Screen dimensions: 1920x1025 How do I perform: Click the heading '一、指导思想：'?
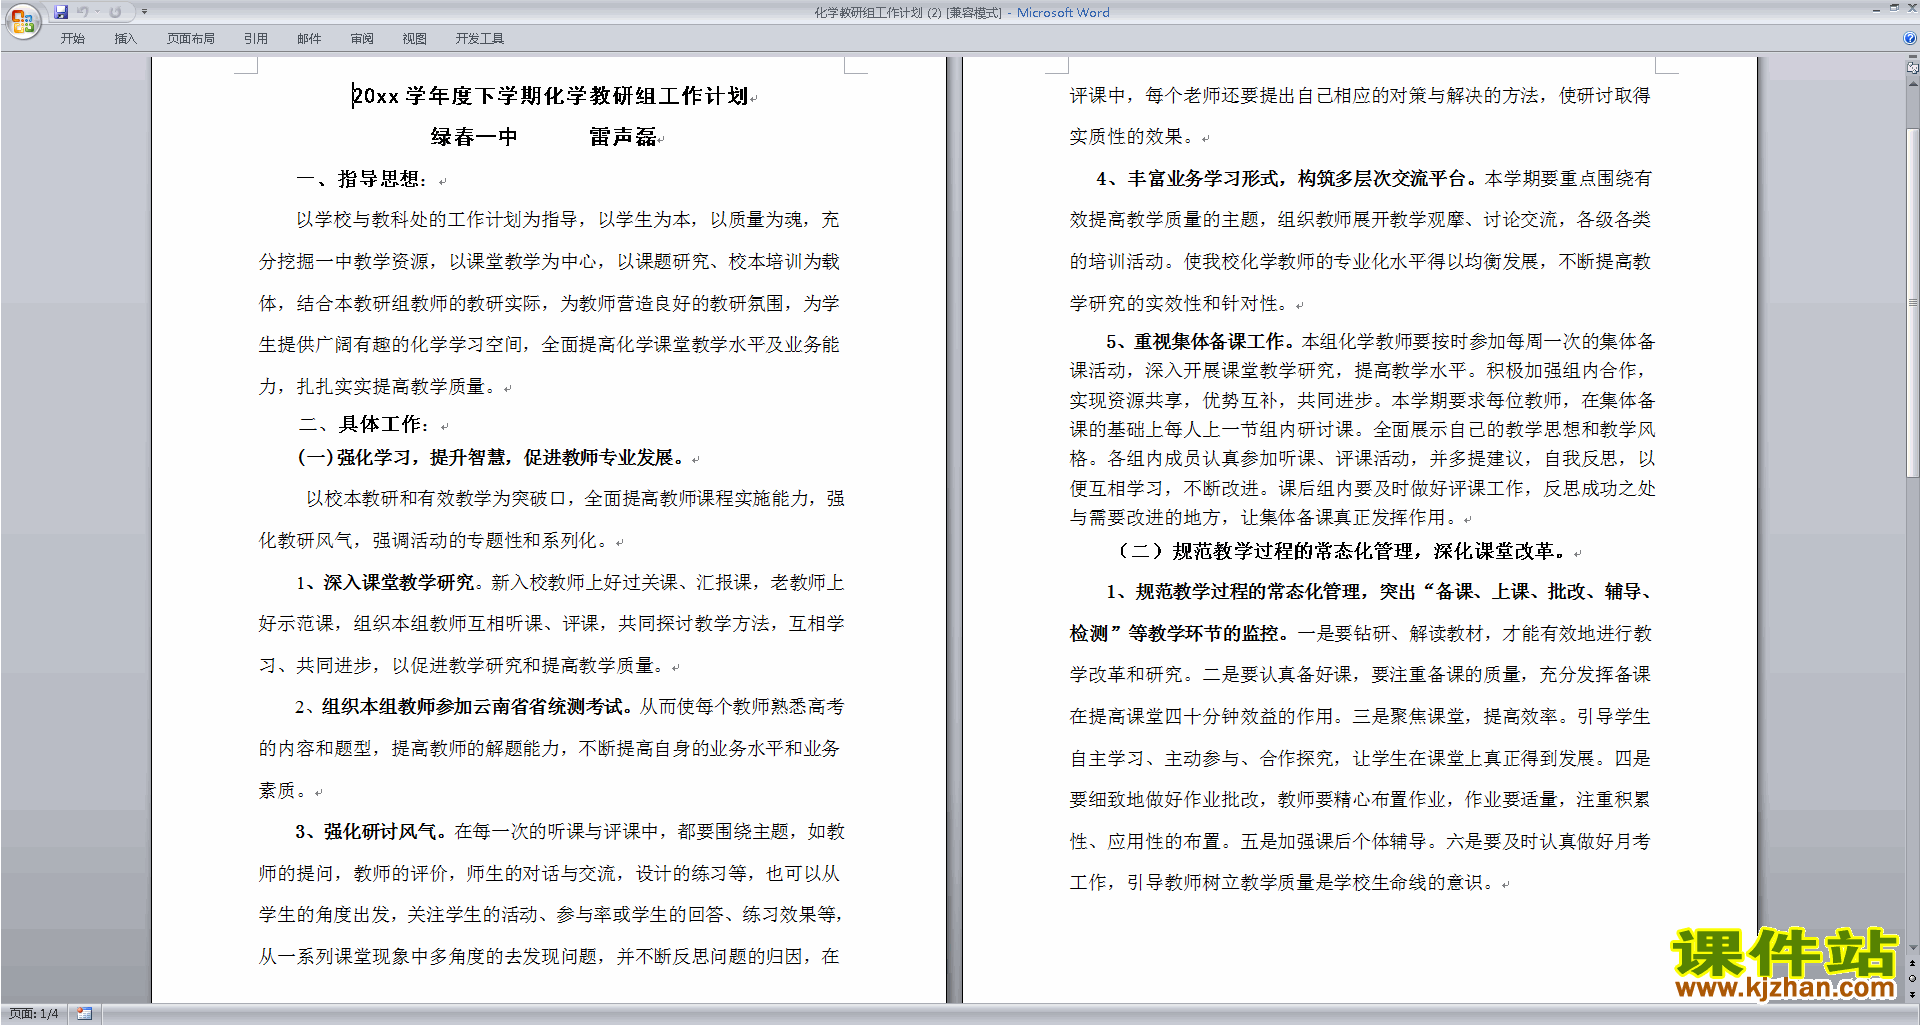(364, 179)
